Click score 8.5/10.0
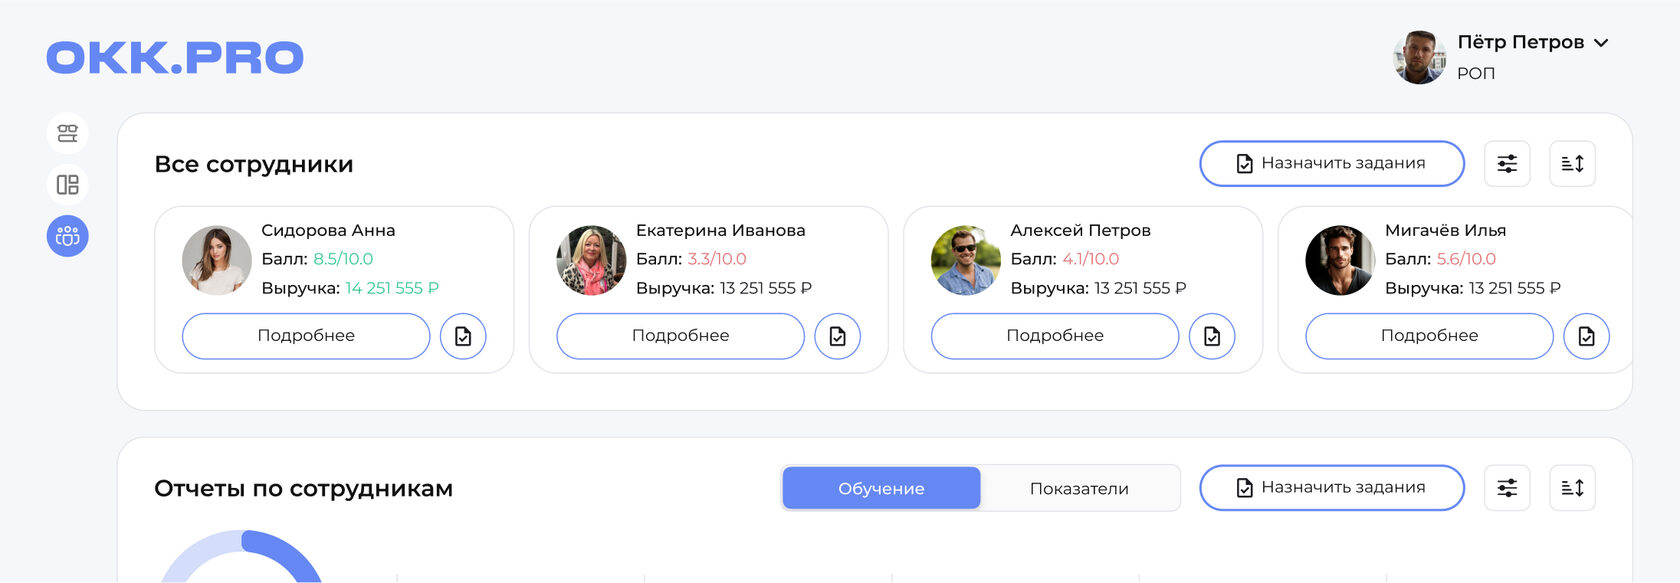Screen dimensions: 1680x583 343,259
